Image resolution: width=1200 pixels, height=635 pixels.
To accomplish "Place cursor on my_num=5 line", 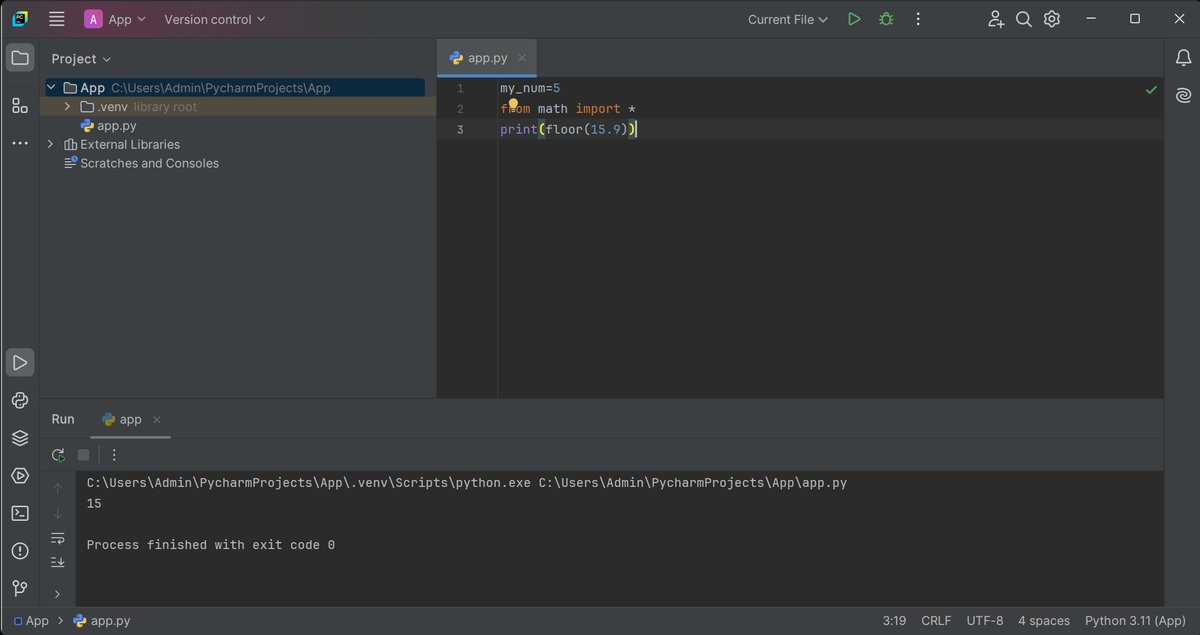I will pos(530,88).
